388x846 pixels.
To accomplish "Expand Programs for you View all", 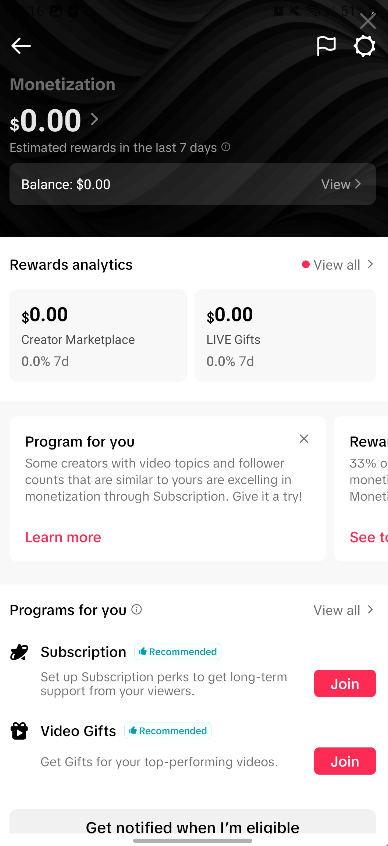I will click(344, 610).
